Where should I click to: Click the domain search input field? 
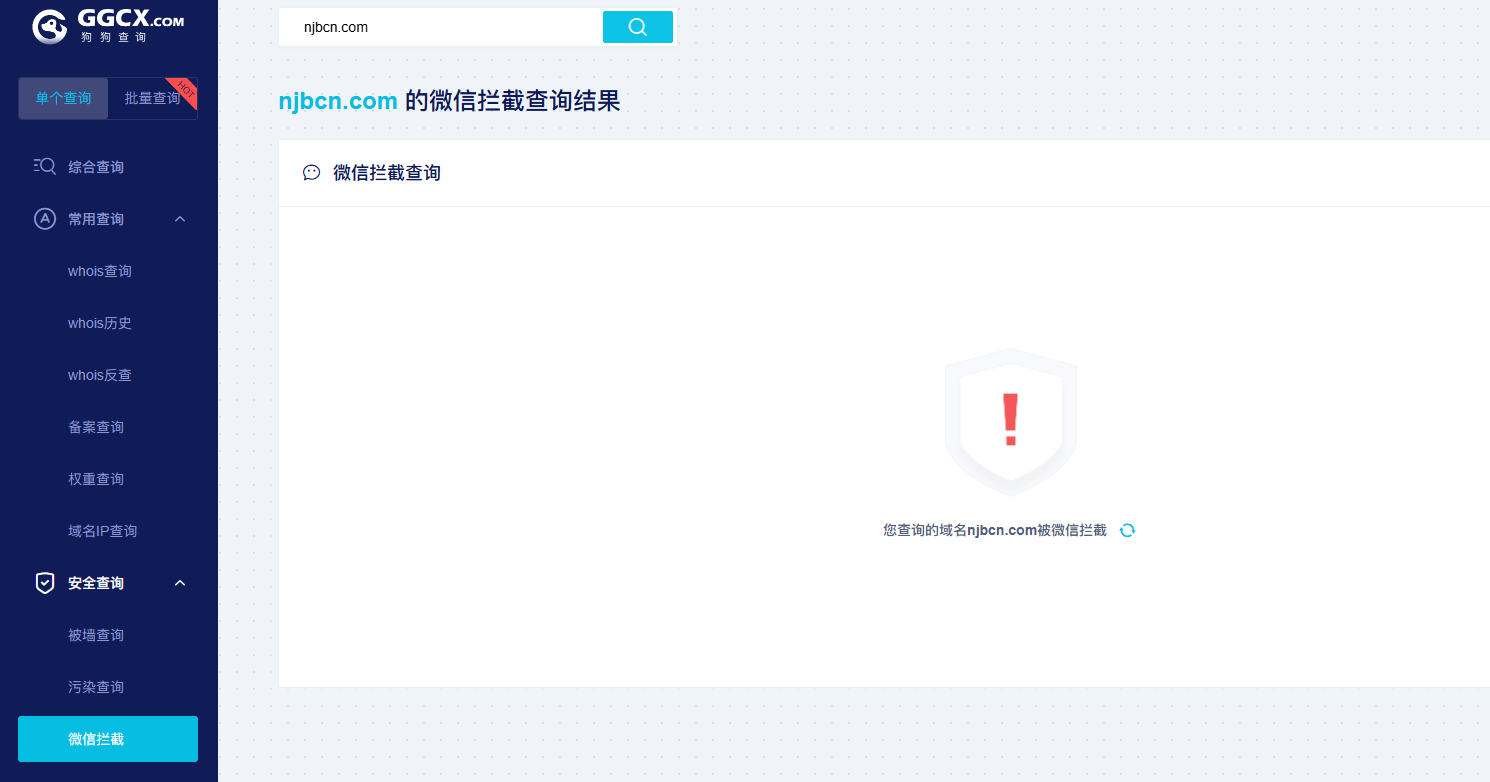coord(441,27)
